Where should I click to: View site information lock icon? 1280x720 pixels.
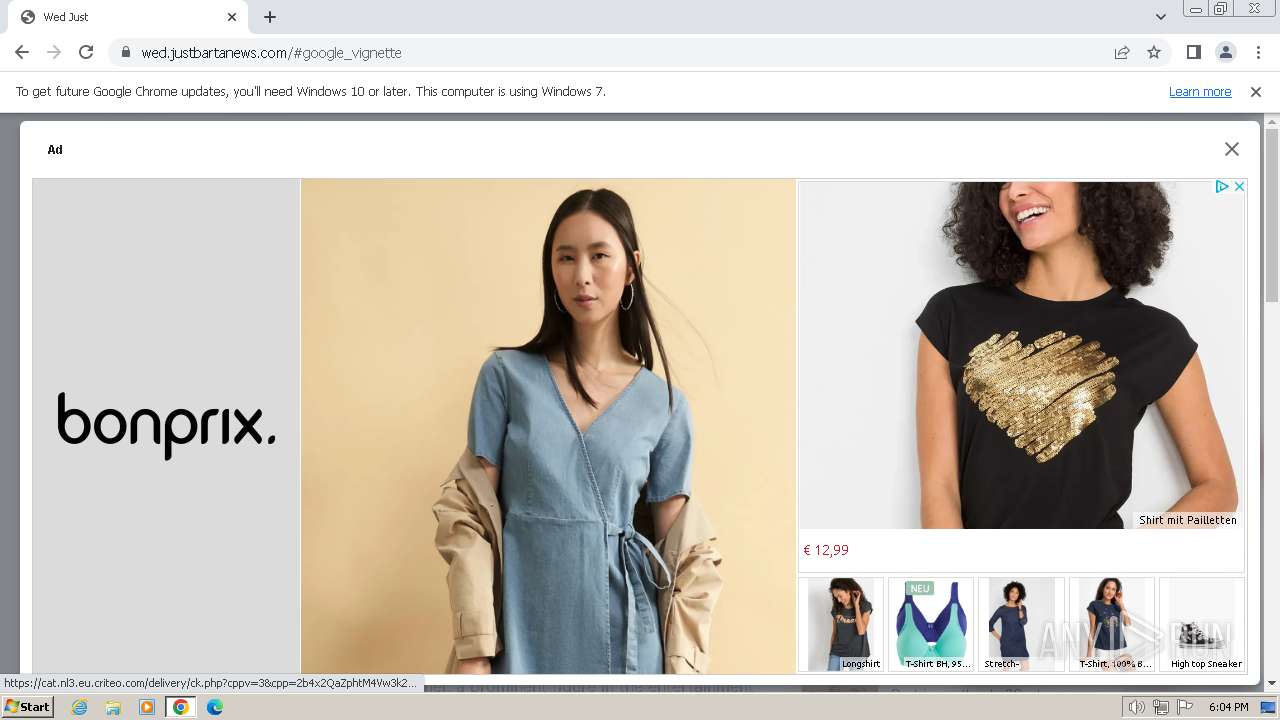pos(125,52)
